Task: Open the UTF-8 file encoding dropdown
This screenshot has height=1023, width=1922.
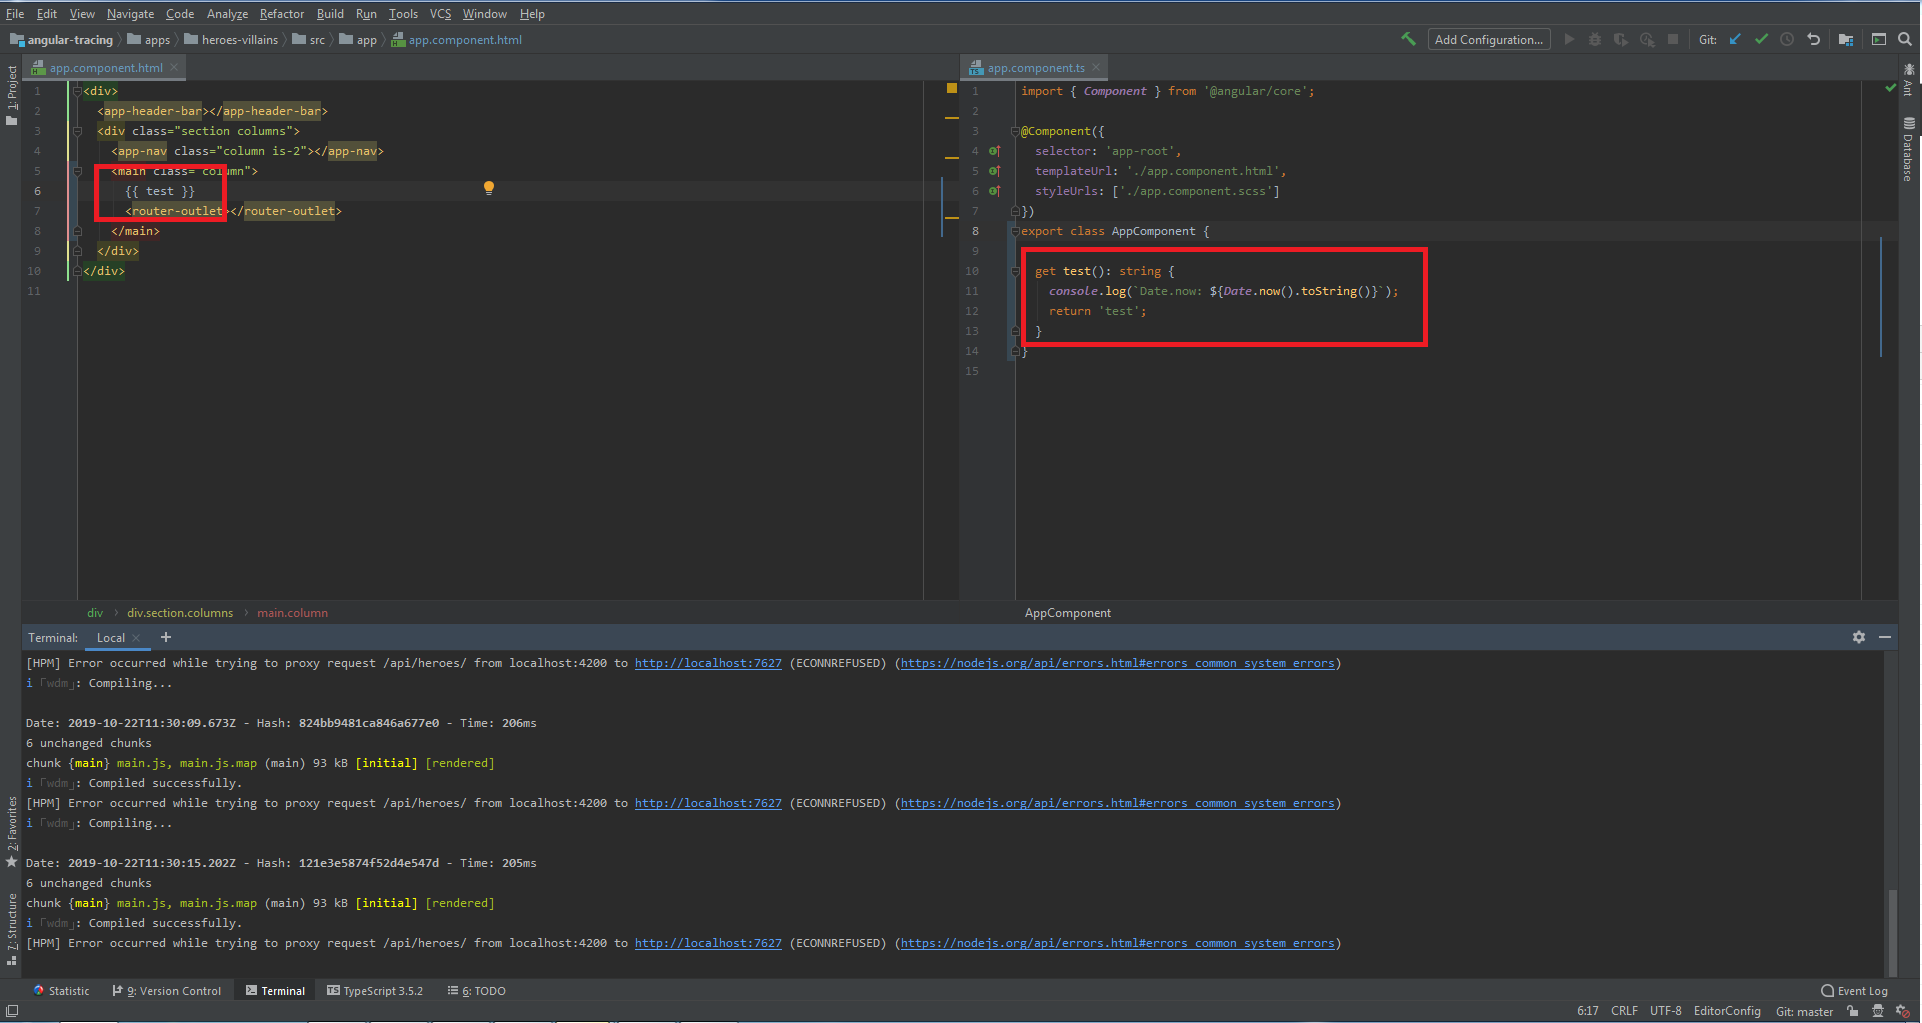Action: pyautogui.click(x=1665, y=1011)
